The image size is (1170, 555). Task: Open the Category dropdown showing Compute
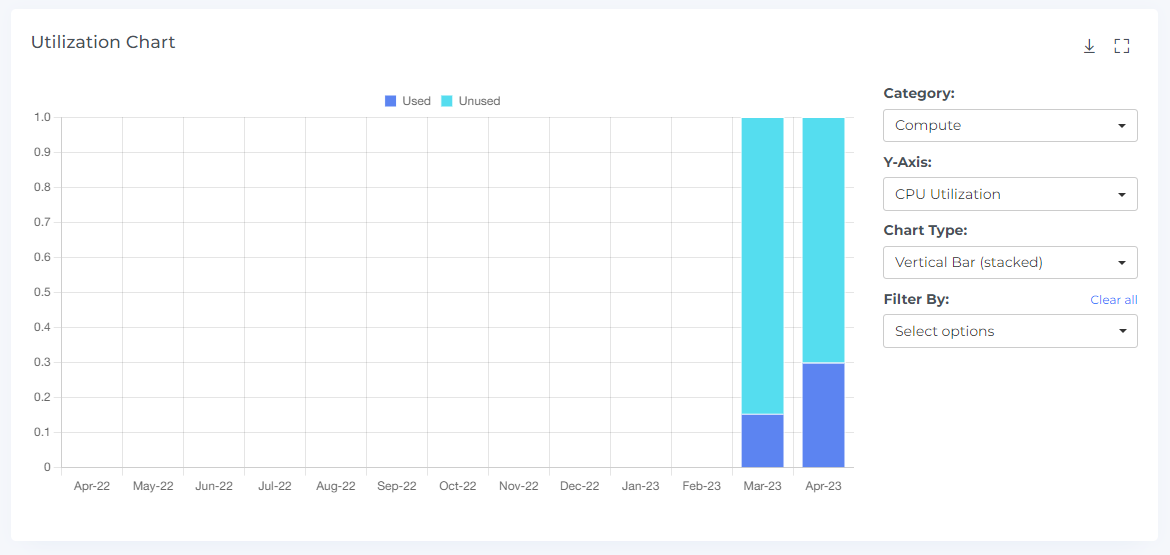pos(1010,126)
